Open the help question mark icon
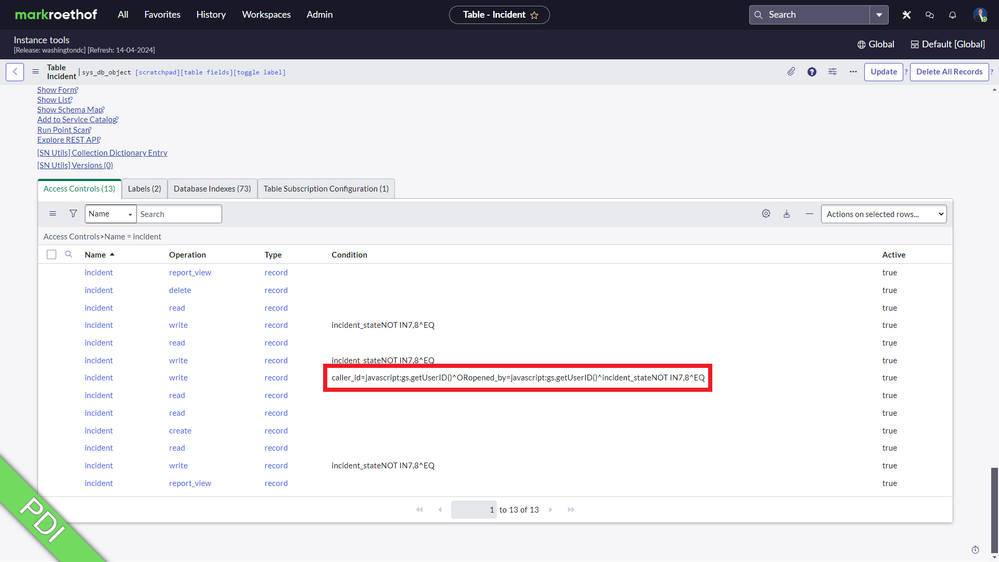Image resolution: width=999 pixels, height=562 pixels. [x=812, y=72]
